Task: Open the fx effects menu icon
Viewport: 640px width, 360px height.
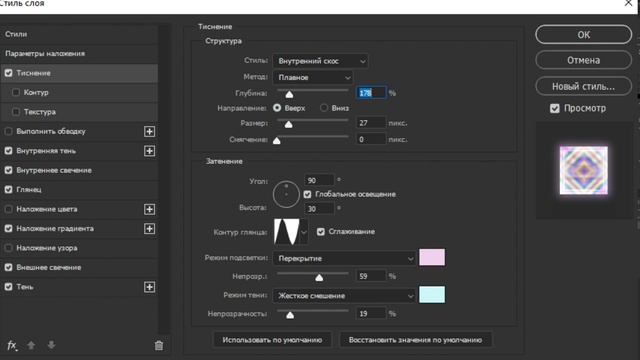Action: (x=12, y=345)
